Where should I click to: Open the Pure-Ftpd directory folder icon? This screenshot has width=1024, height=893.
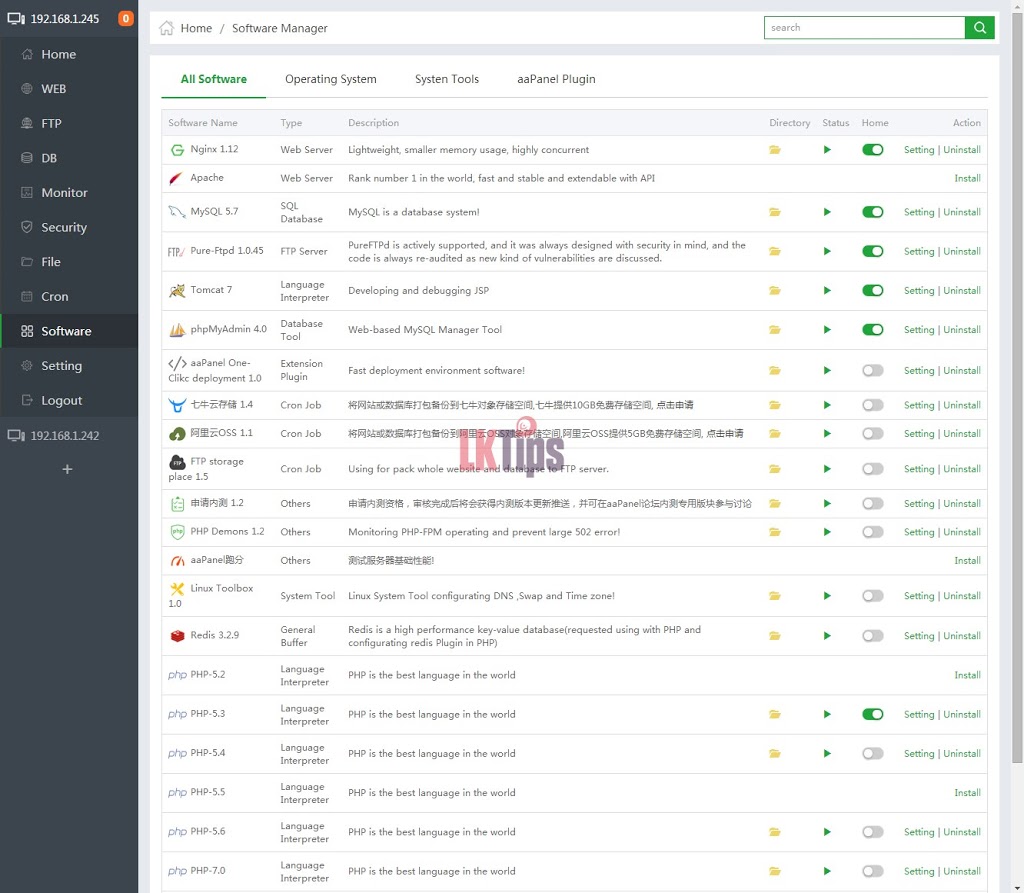click(775, 251)
